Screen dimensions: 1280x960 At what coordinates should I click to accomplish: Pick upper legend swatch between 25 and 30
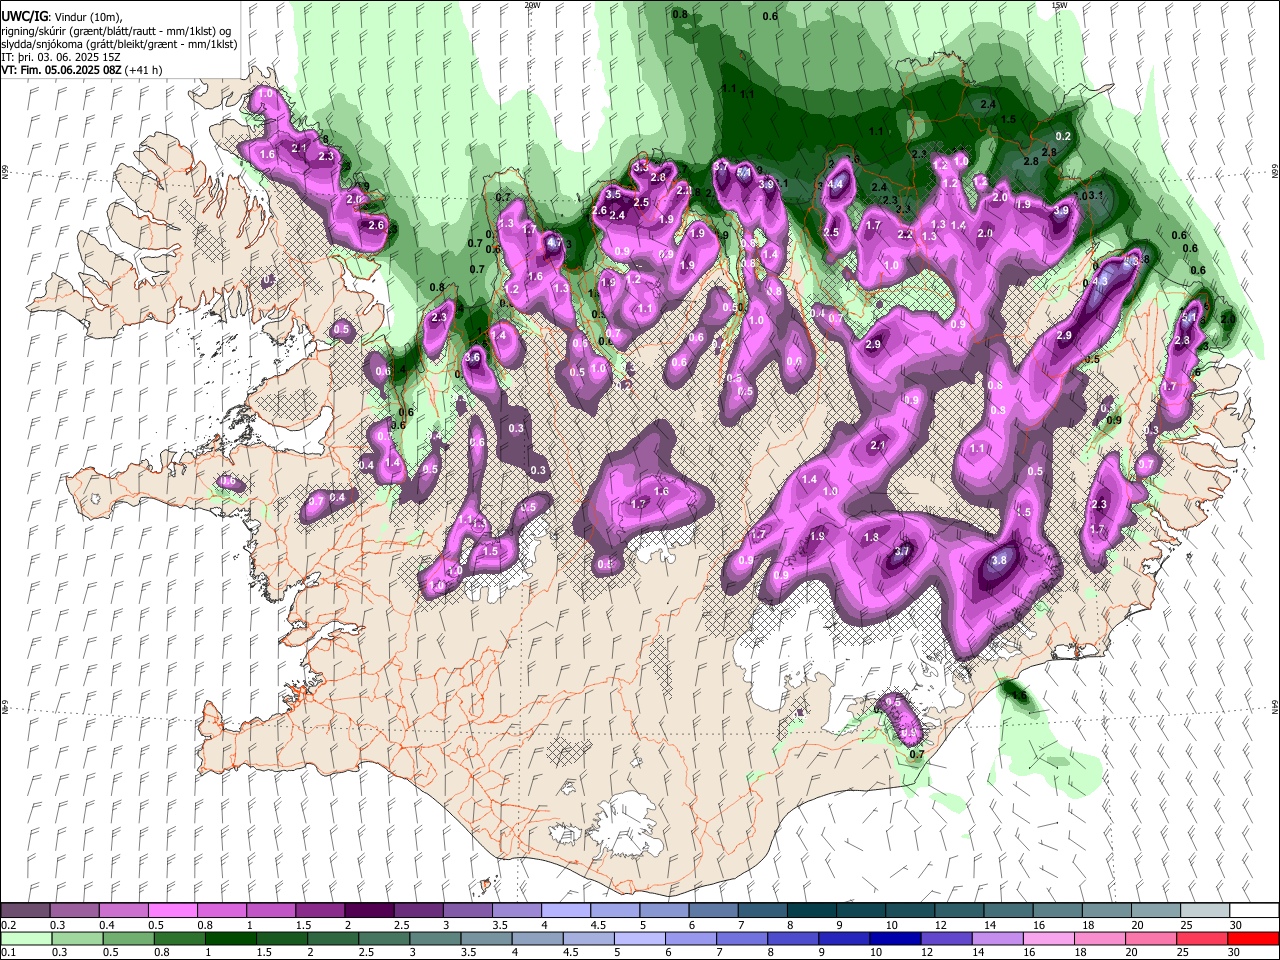1205,910
